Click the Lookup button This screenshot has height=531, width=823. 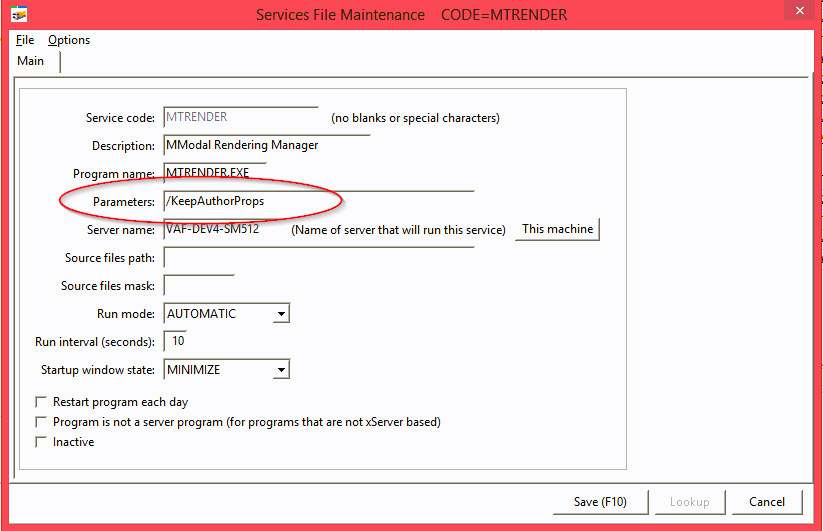coord(689,502)
